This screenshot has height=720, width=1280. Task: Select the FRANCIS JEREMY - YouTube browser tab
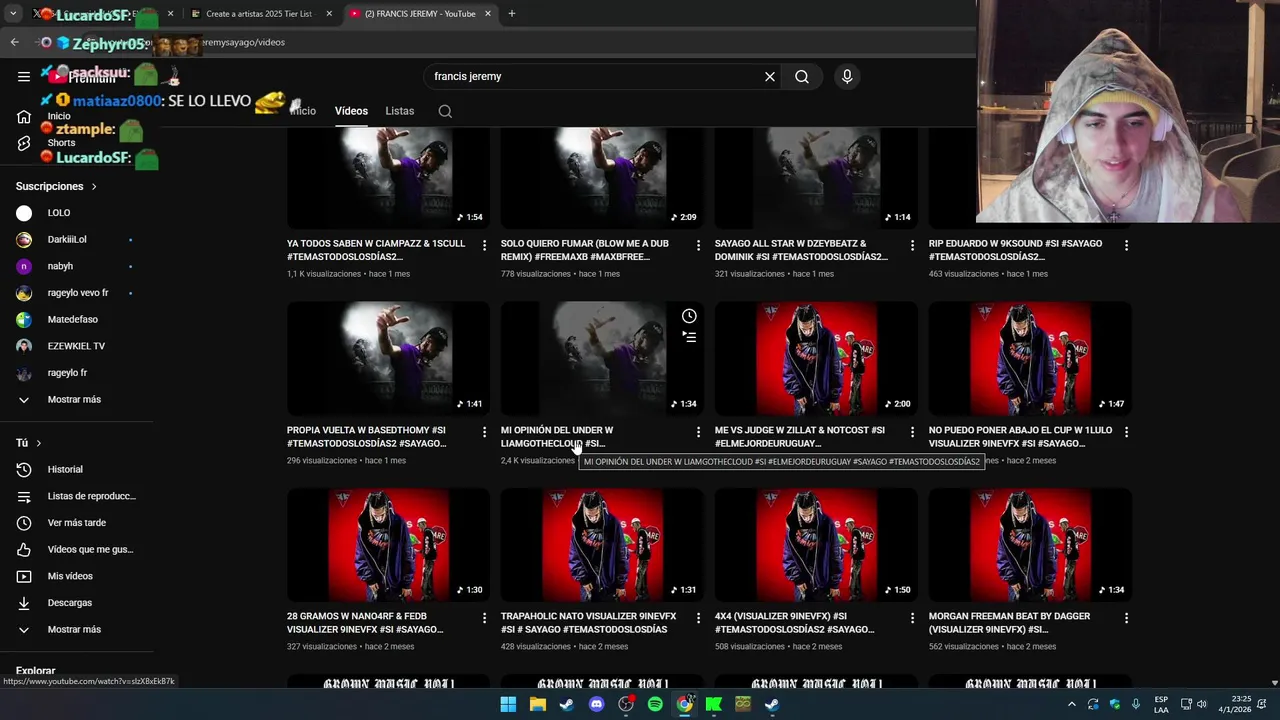(419, 14)
